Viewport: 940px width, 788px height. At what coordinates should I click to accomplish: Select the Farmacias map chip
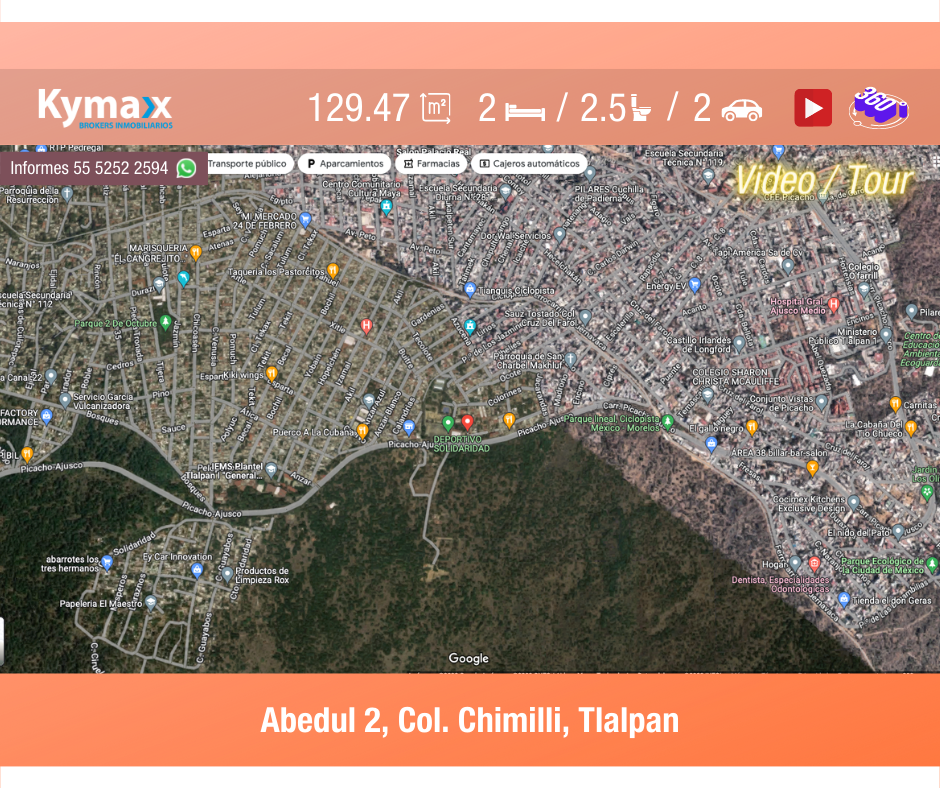coord(432,164)
